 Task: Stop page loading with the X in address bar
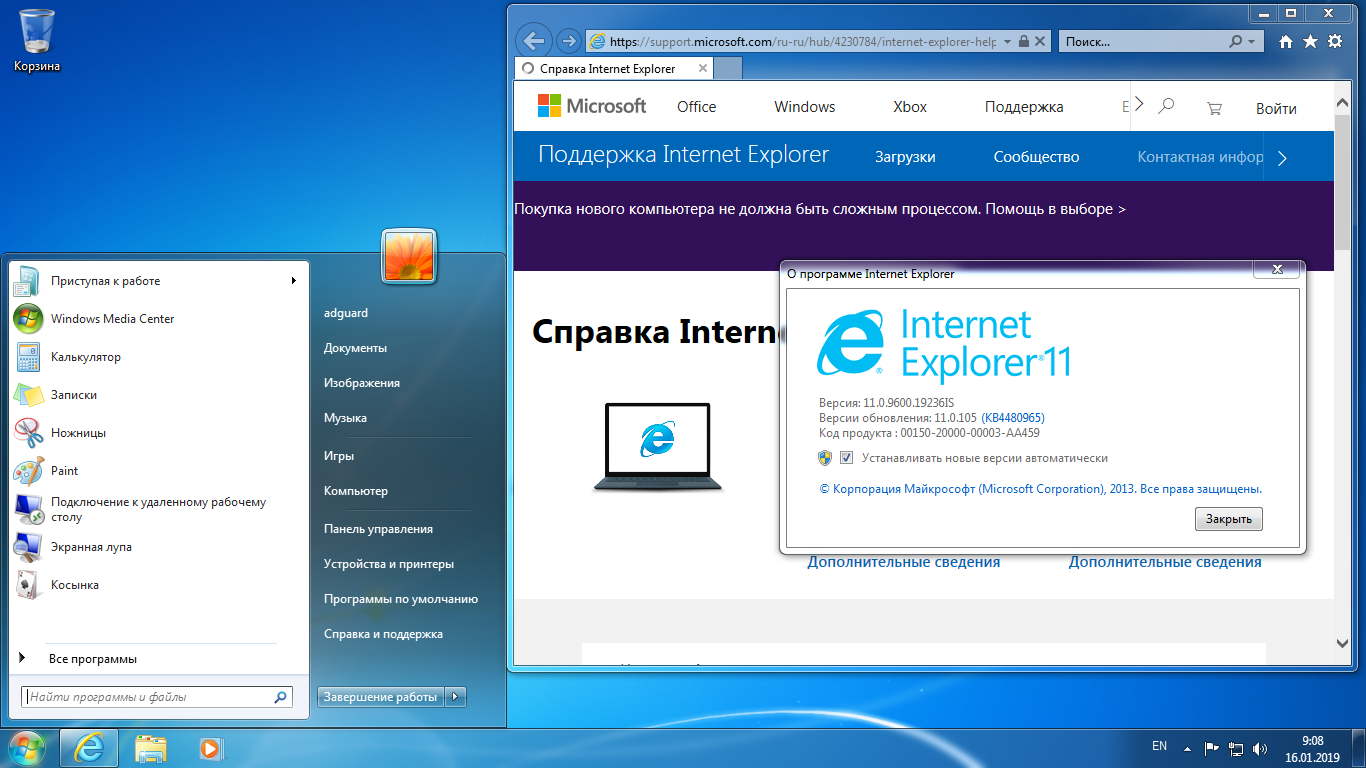pyautogui.click(x=1040, y=42)
